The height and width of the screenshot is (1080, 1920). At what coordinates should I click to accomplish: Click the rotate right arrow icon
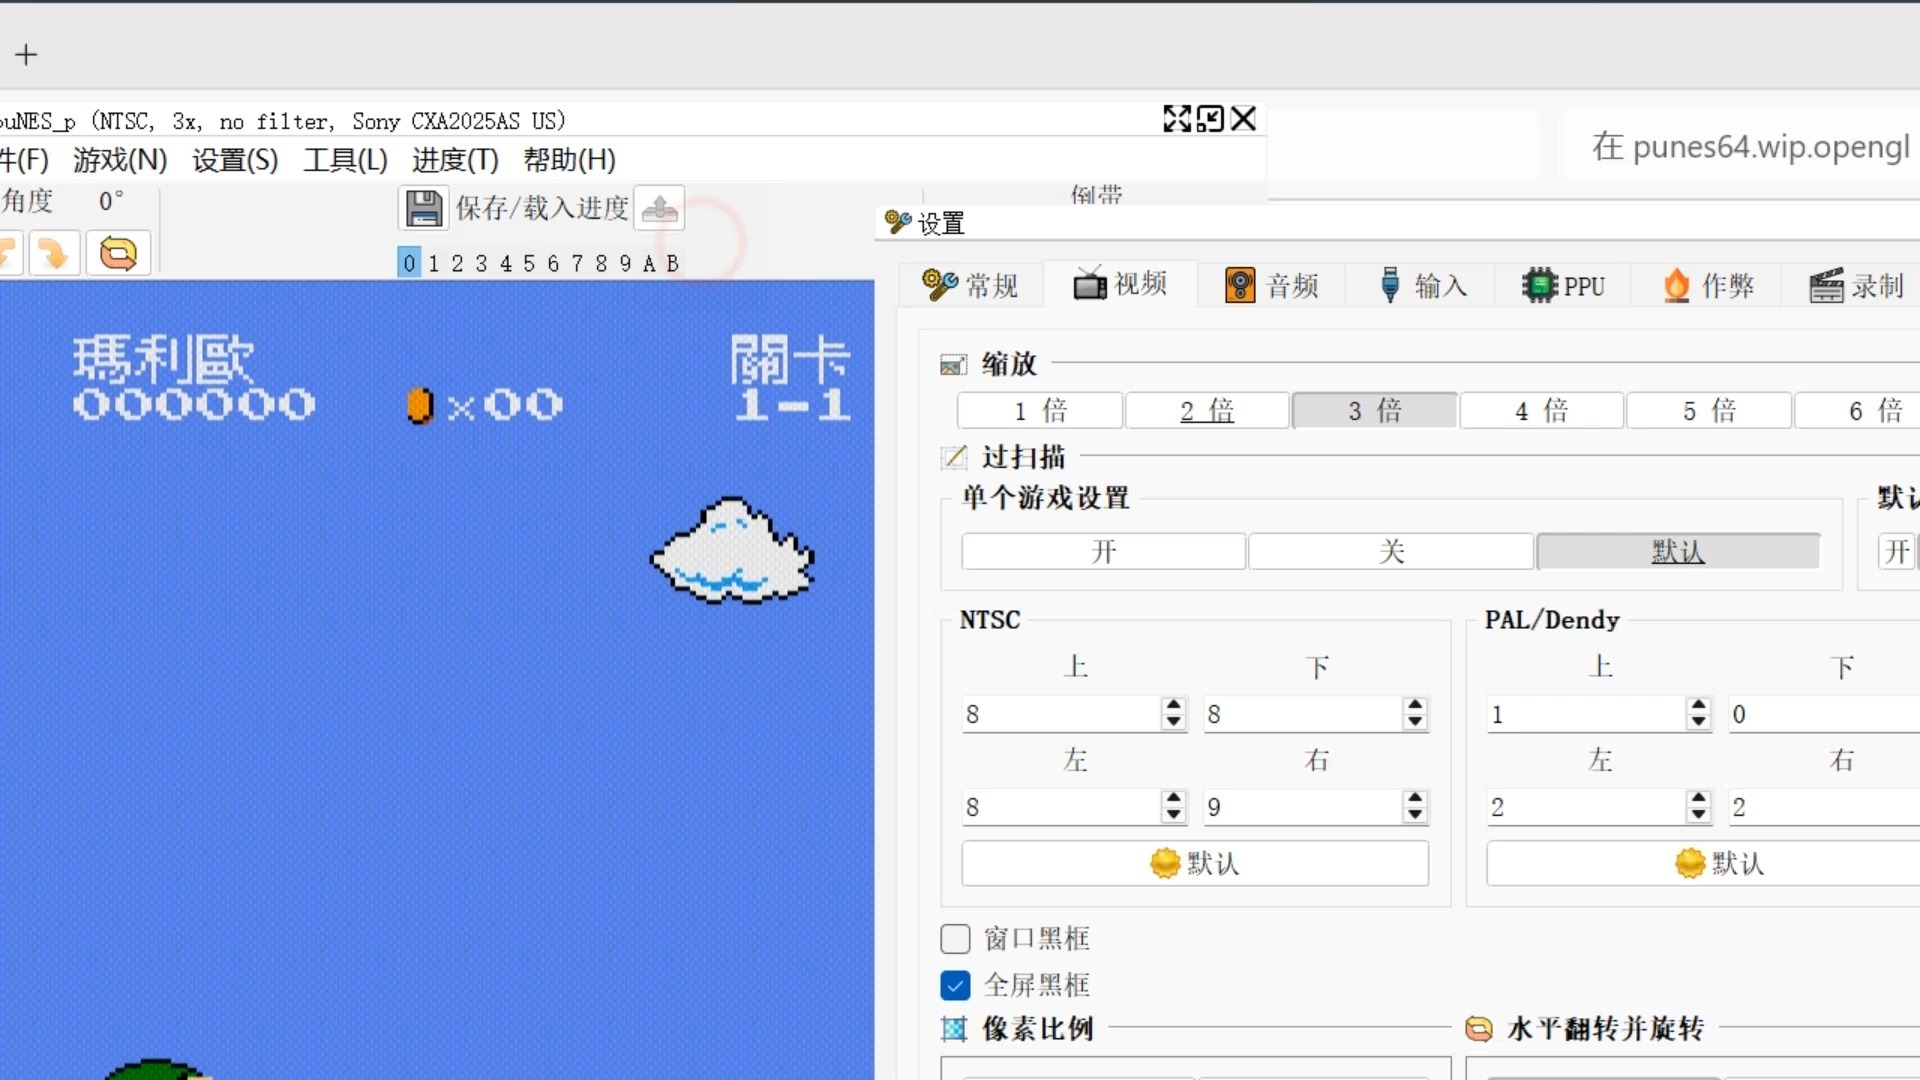(x=53, y=254)
